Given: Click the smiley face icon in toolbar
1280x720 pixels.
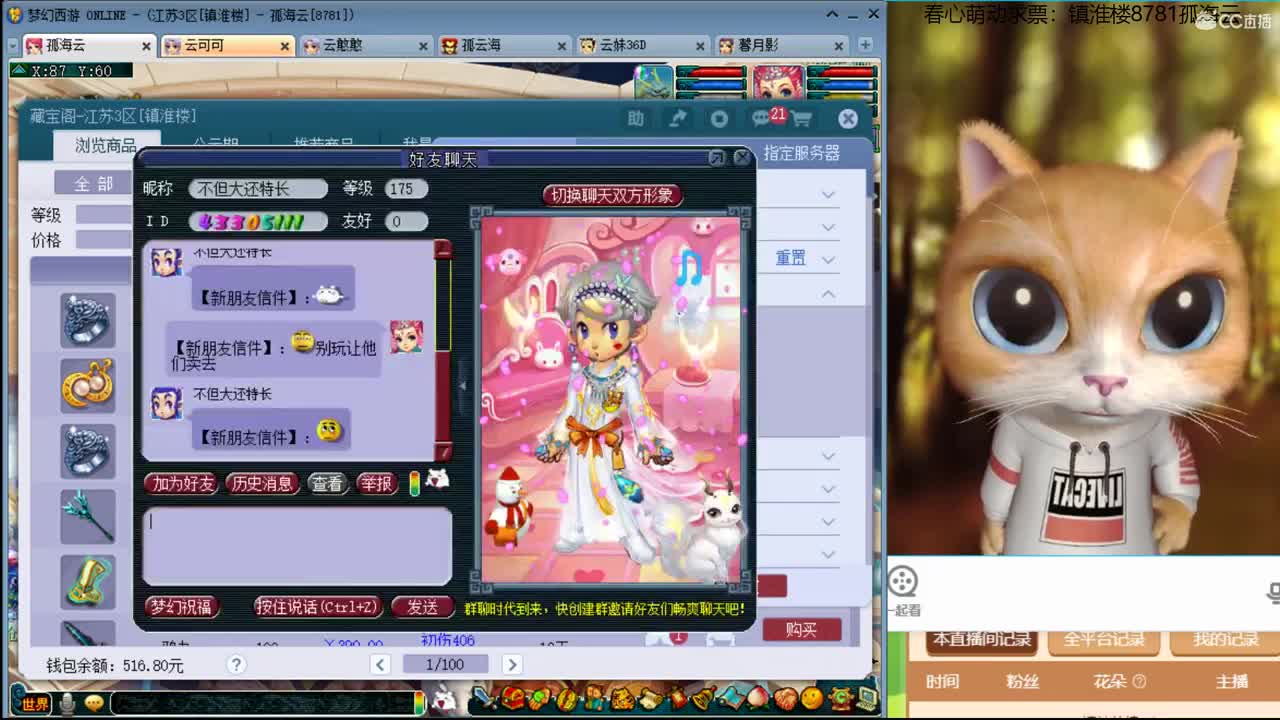Looking at the screenshot, I should 812,697.
